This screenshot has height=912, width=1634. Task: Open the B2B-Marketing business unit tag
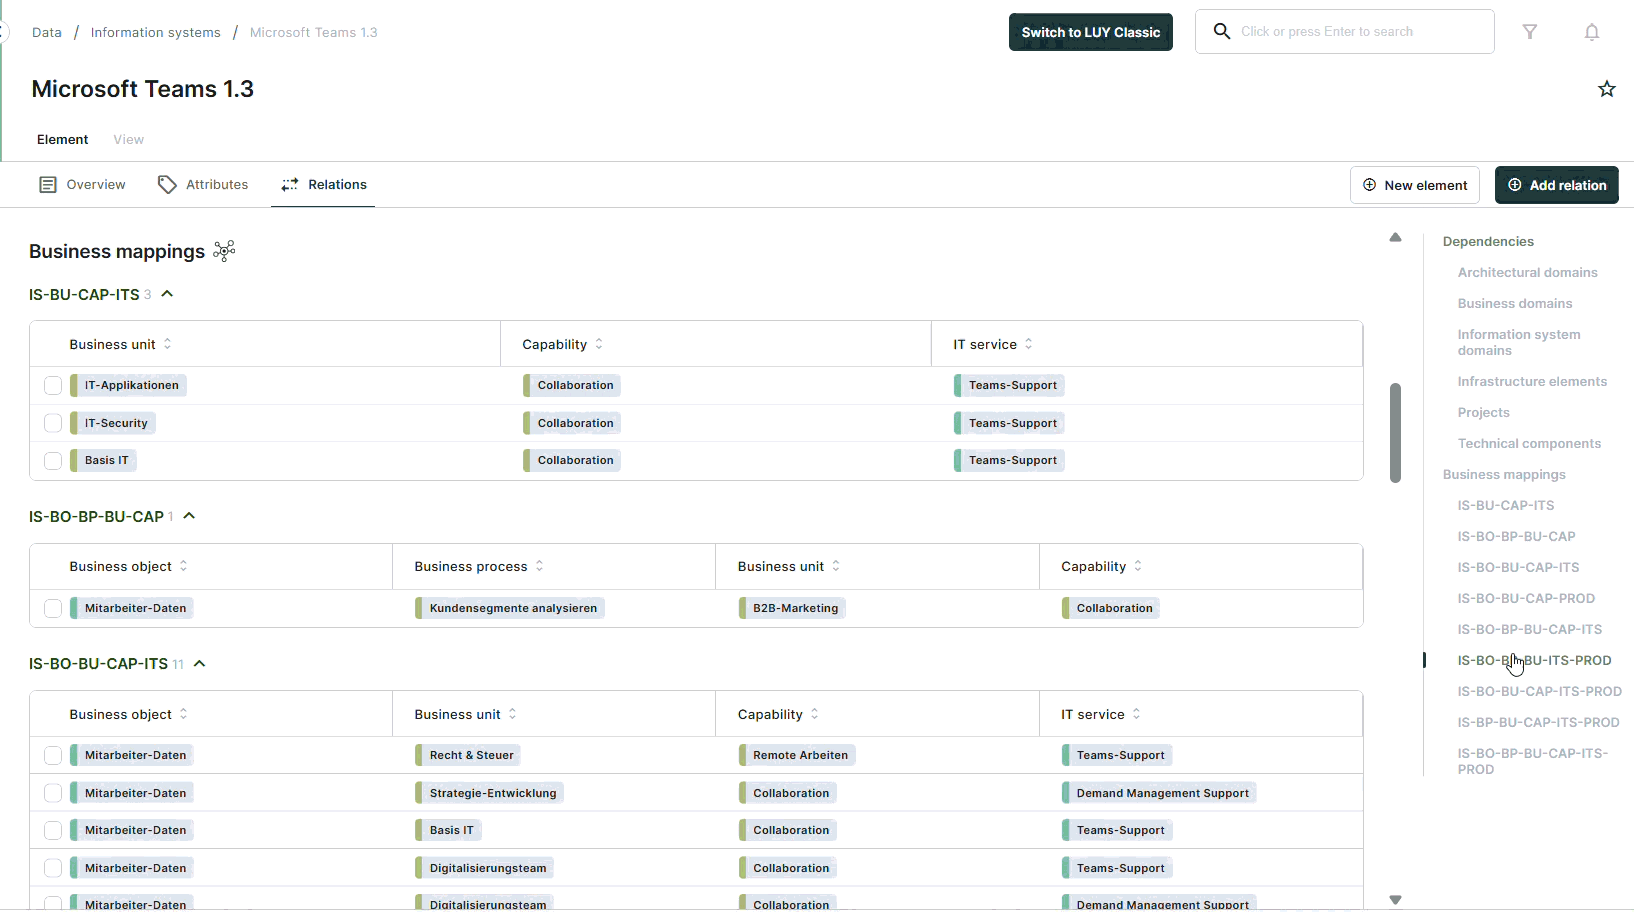(x=792, y=608)
